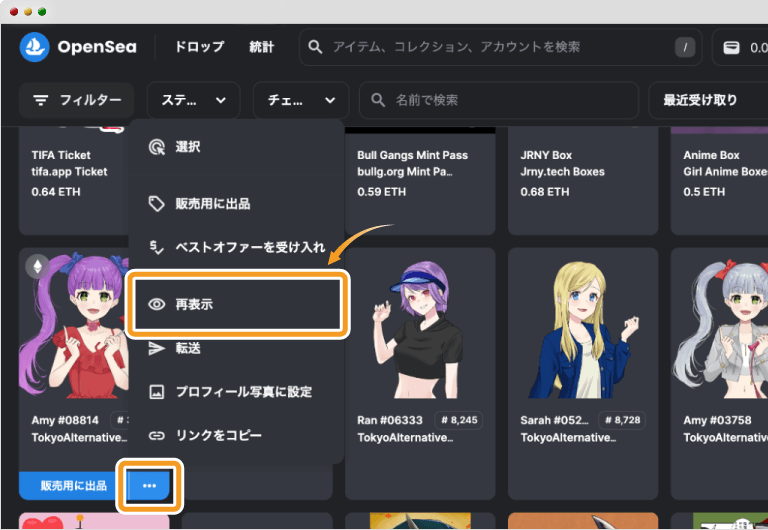Expand the ステ… dropdown
Viewport: 768px width, 530px height.
(x=193, y=100)
